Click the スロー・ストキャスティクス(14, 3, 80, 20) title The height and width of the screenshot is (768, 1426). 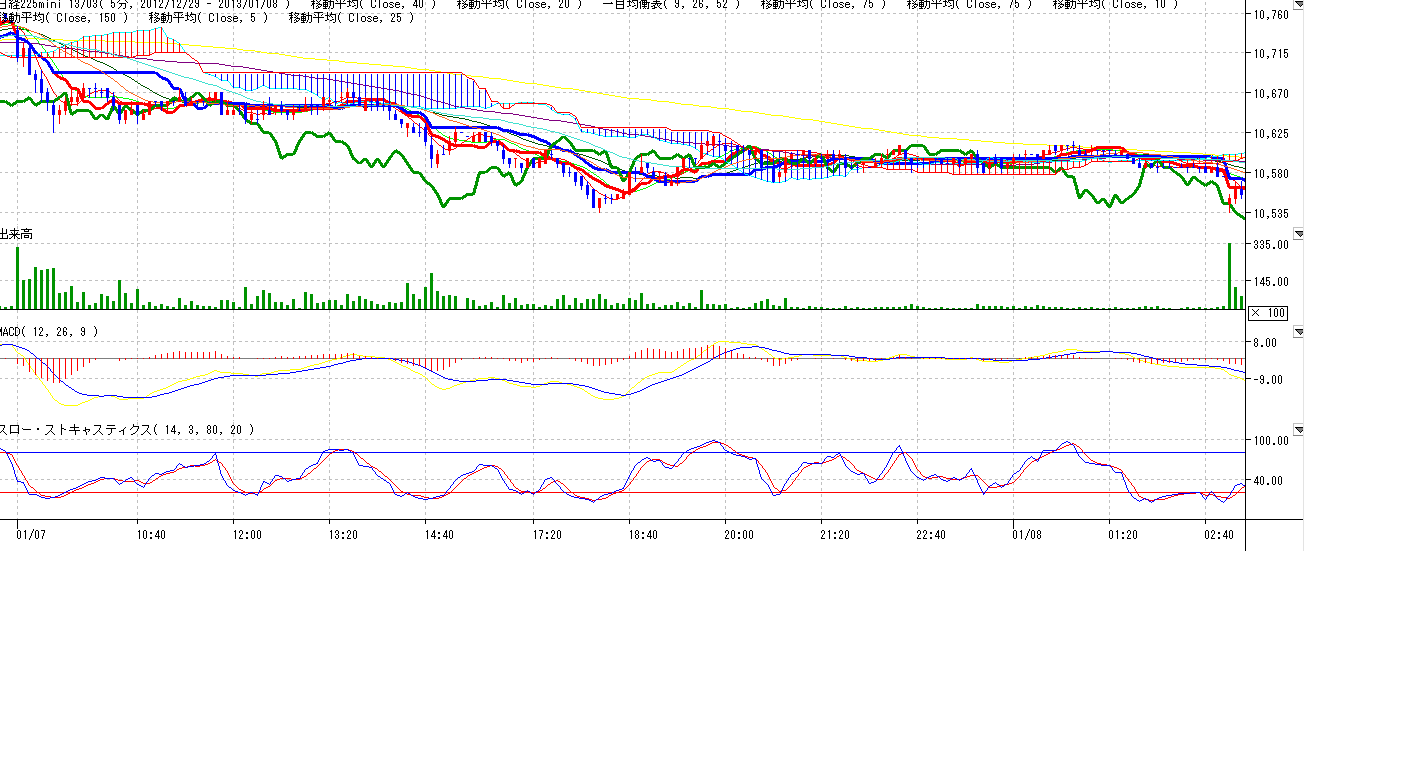click(126, 430)
